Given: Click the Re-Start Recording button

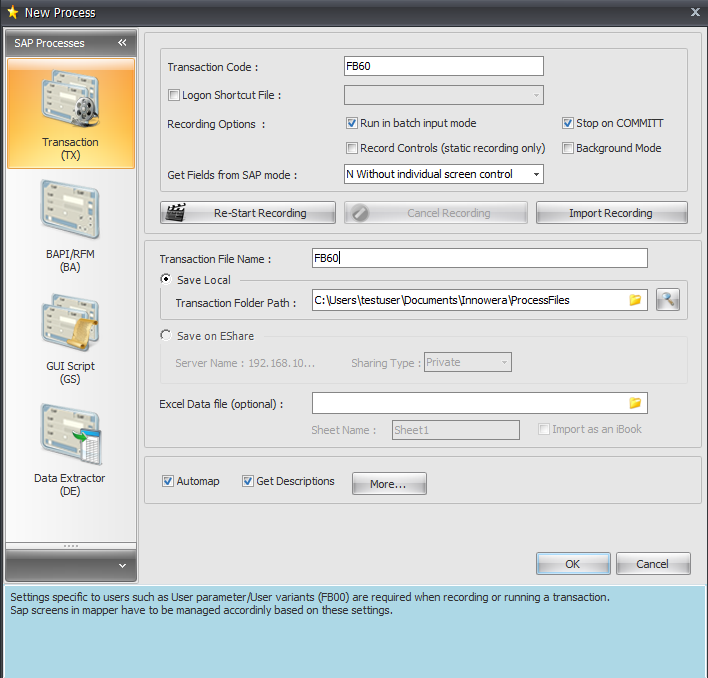Looking at the screenshot, I should pos(248,213).
